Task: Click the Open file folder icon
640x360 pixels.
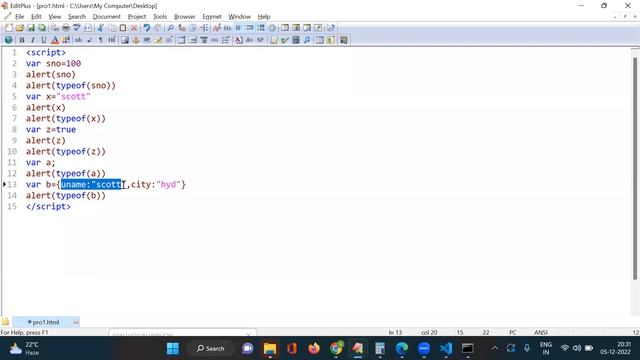Action: pyautogui.click(x=20, y=28)
